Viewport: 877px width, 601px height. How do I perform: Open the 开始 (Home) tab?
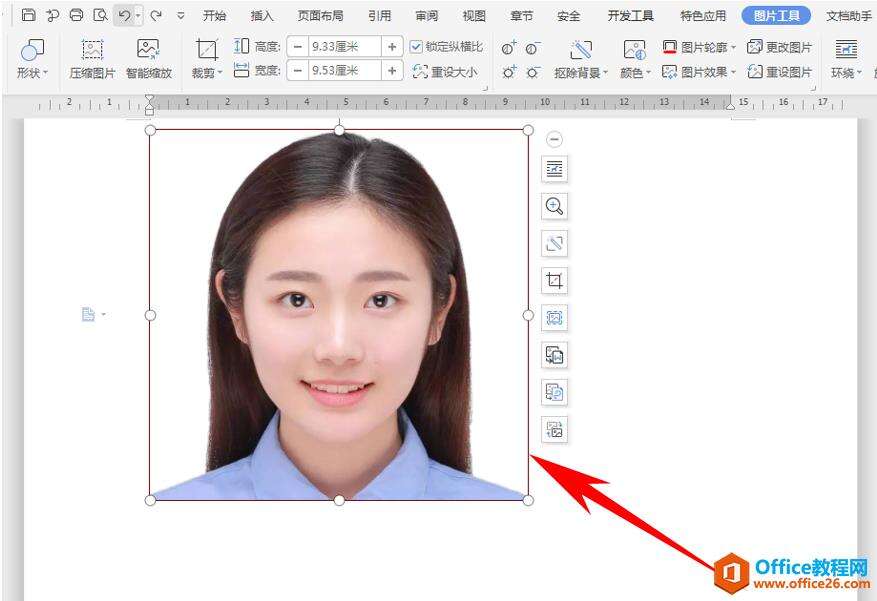tap(214, 16)
